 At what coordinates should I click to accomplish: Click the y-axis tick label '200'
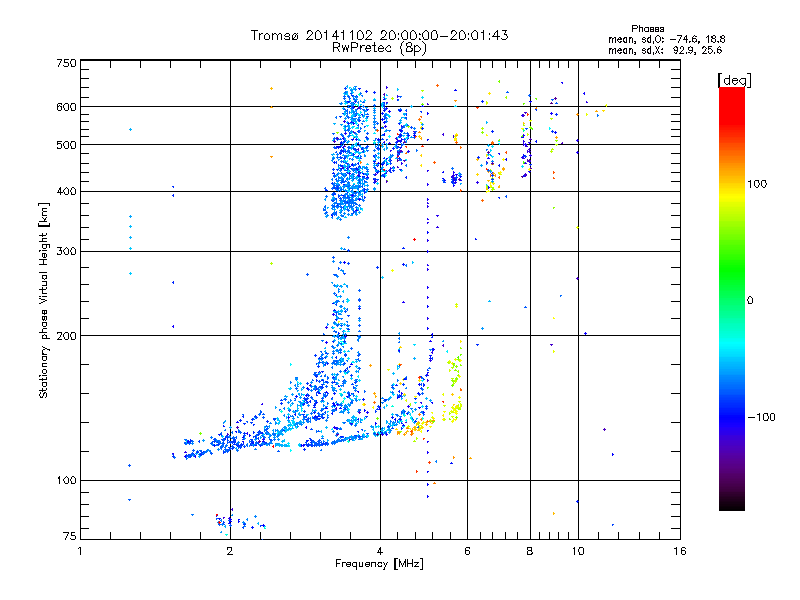pyautogui.click(x=66, y=336)
